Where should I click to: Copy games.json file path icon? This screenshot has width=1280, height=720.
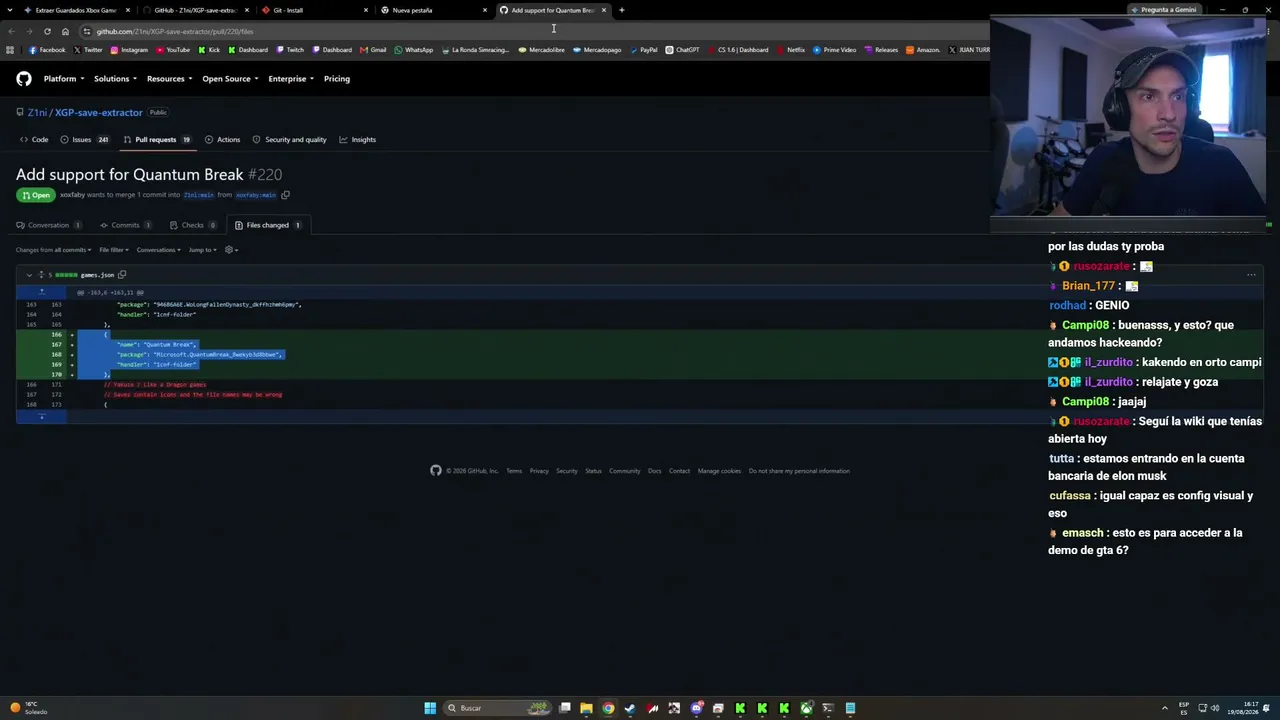122,275
